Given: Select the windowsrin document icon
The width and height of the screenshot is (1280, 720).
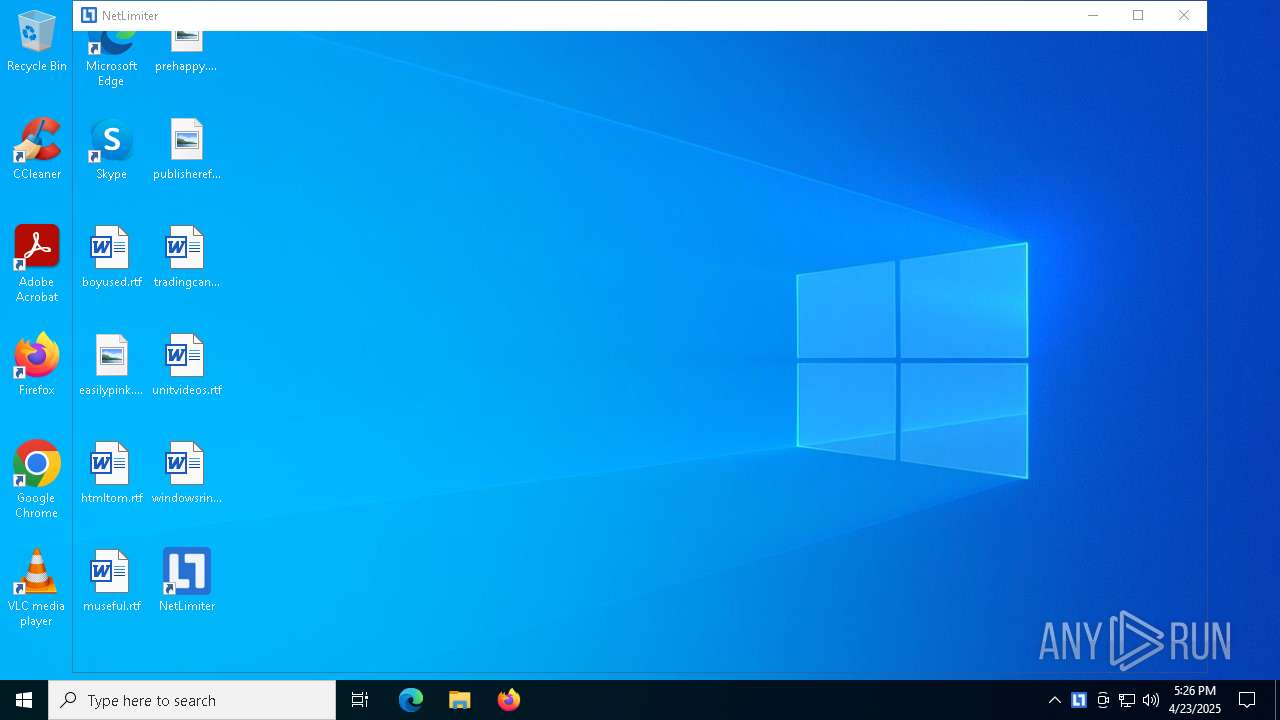Looking at the screenshot, I should [186, 474].
